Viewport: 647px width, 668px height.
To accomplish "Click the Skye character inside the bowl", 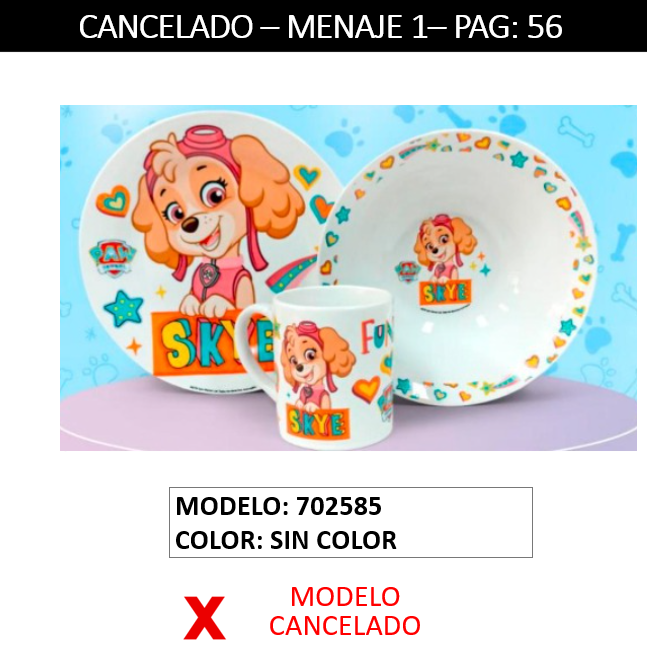I will coord(444,248).
